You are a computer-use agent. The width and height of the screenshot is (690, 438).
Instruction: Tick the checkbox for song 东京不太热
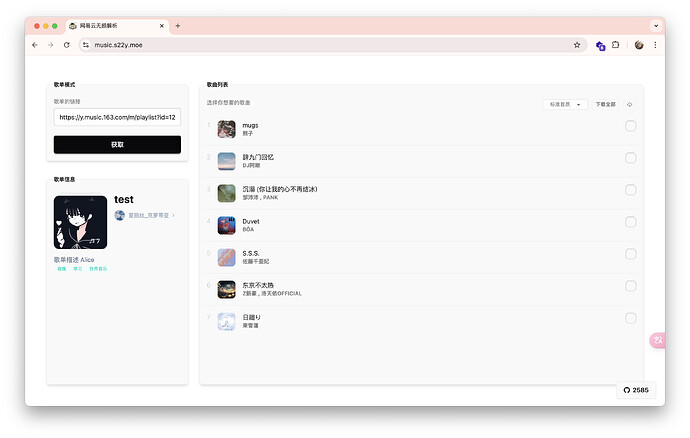coord(630,286)
